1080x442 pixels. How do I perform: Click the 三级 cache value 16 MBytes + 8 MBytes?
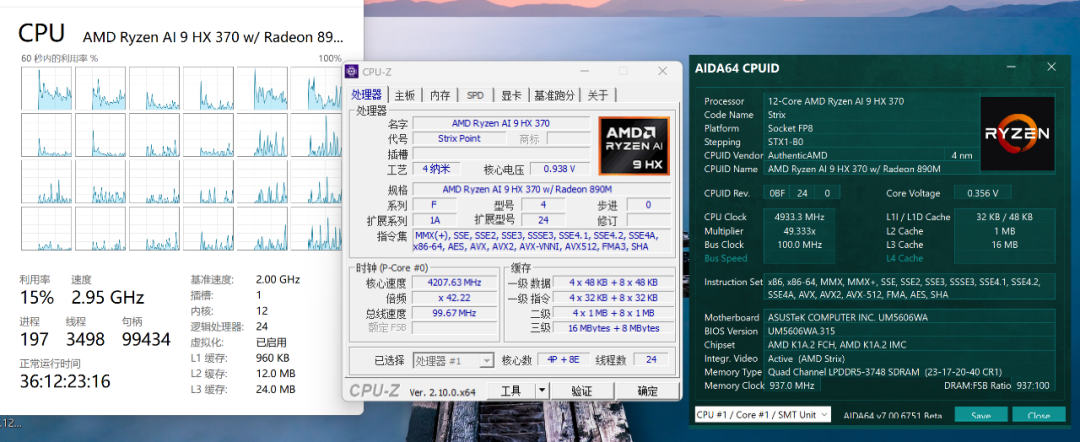point(613,328)
